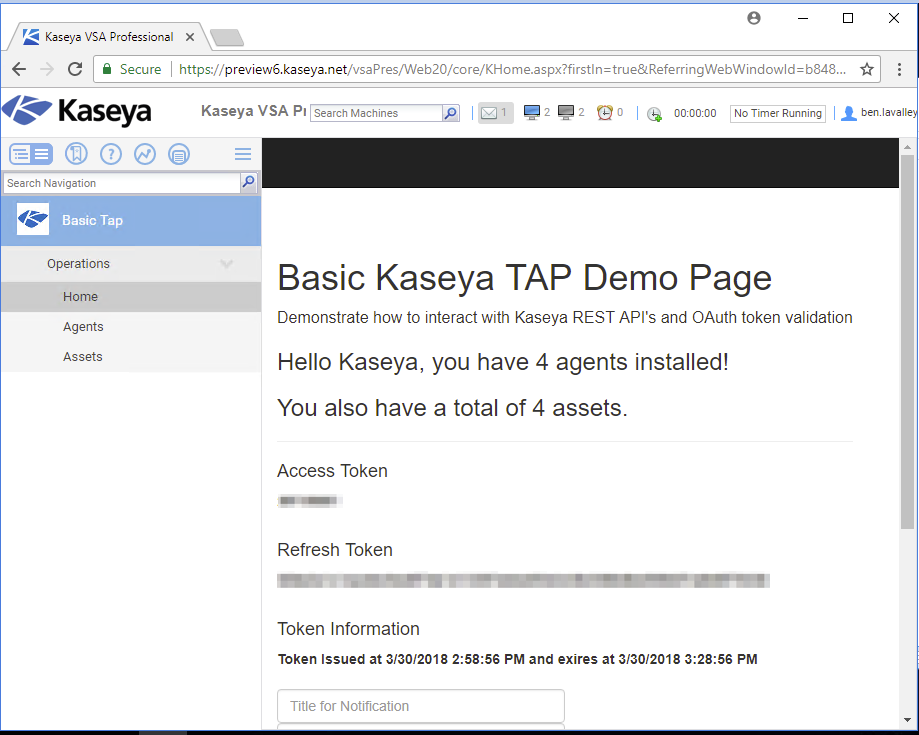The width and height of the screenshot is (919, 735).
Task: Click the page vertical scrollbar thumb
Action: tap(907, 342)
